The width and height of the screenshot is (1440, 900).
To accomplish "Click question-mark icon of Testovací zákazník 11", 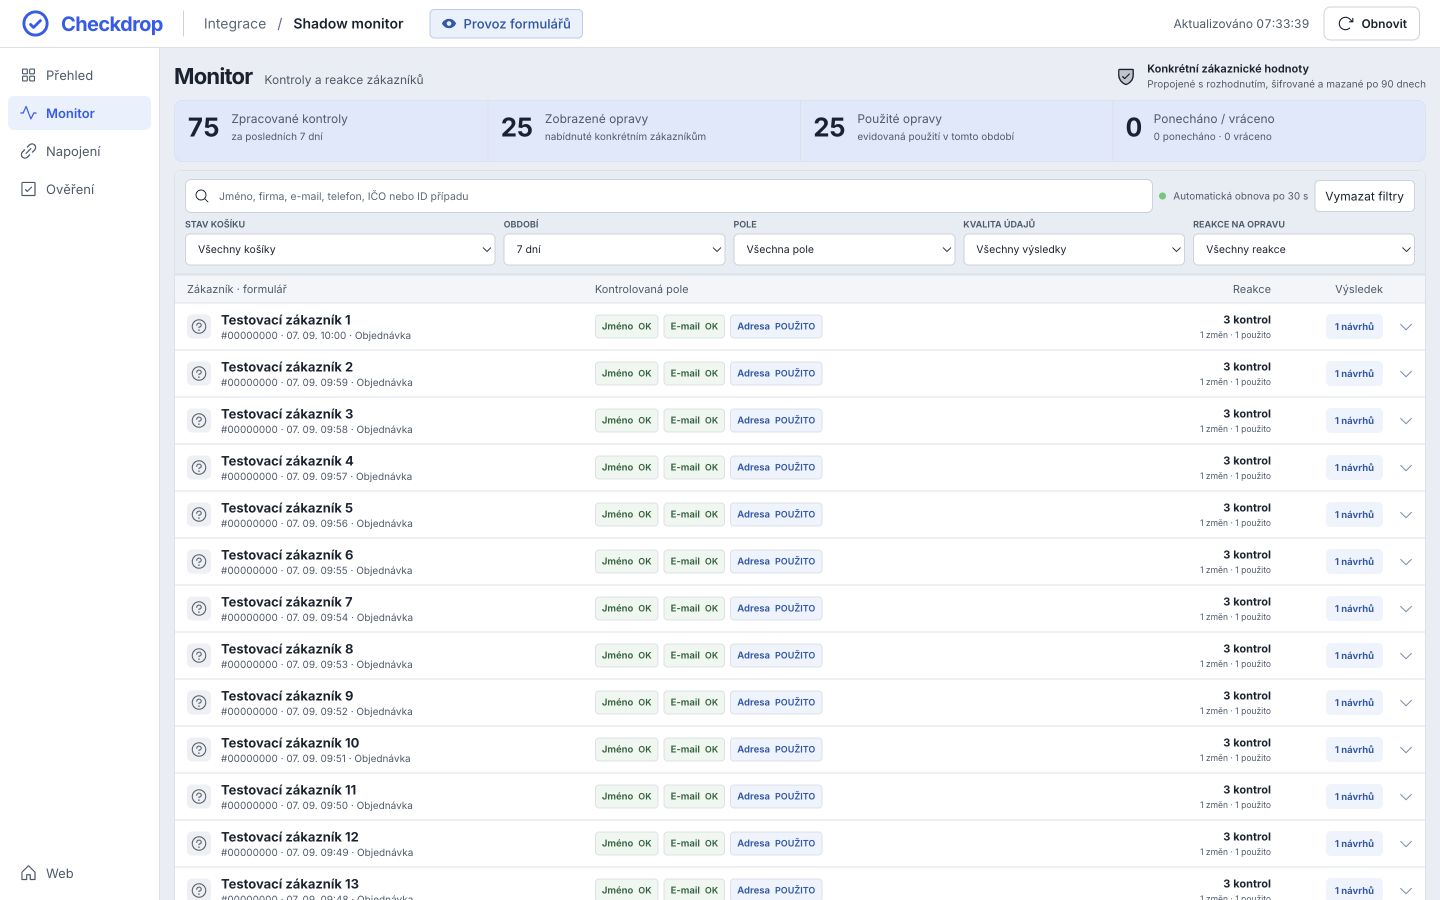I will point(199,797).
